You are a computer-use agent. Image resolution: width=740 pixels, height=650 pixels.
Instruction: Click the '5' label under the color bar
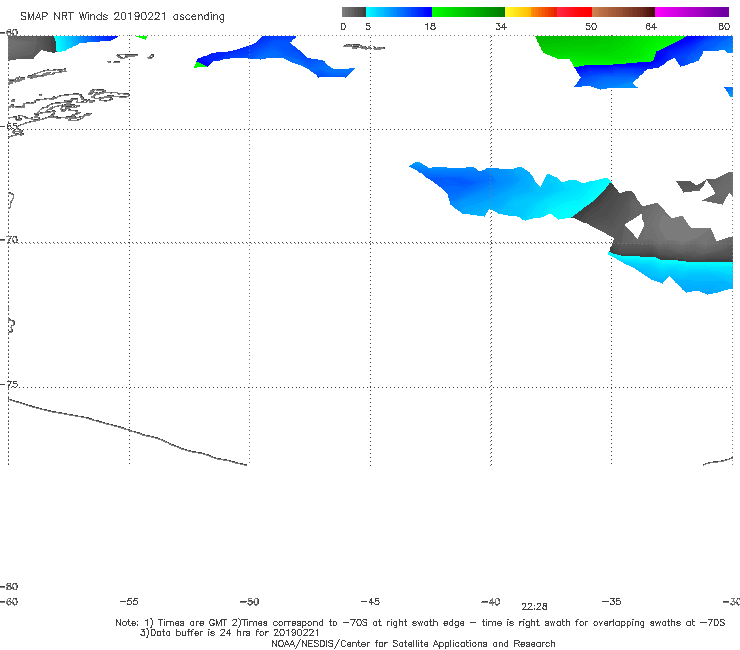coord(368,26)
